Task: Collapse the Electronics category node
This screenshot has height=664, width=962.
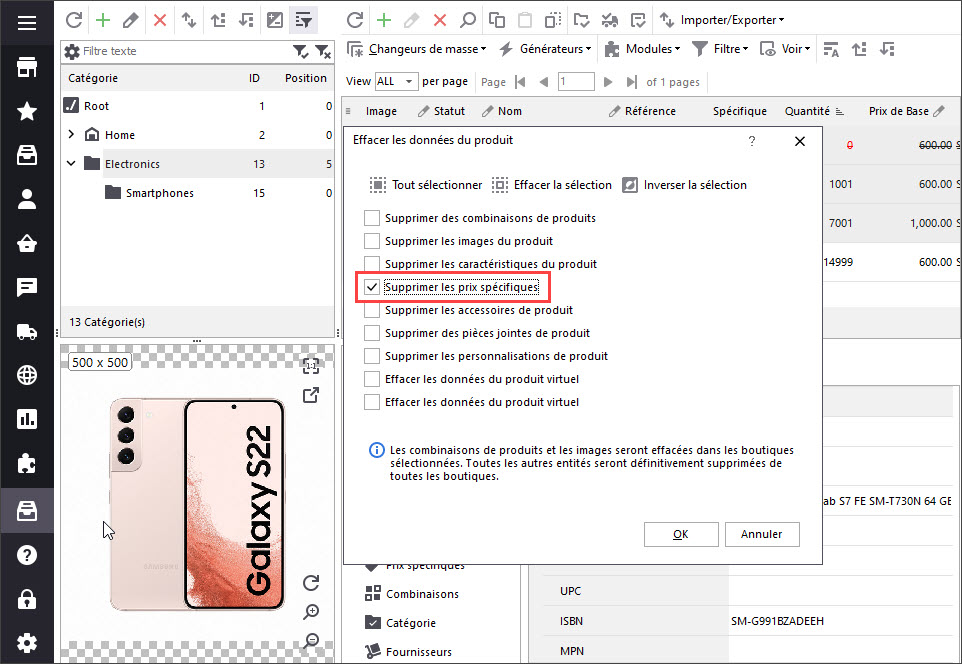Action: (x=71, y=163)
